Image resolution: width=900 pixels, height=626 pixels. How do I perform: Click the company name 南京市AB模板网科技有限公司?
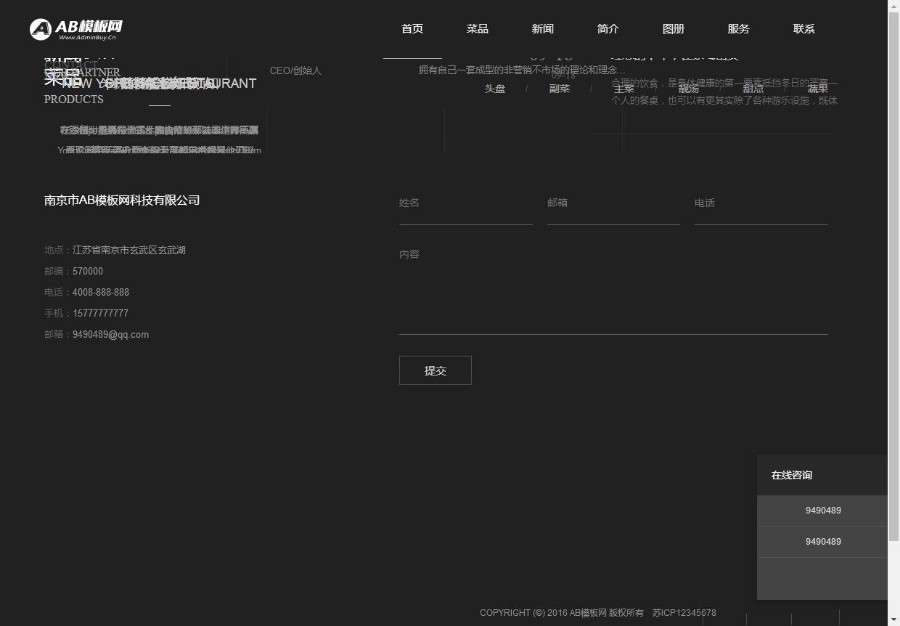pos(122,200)
